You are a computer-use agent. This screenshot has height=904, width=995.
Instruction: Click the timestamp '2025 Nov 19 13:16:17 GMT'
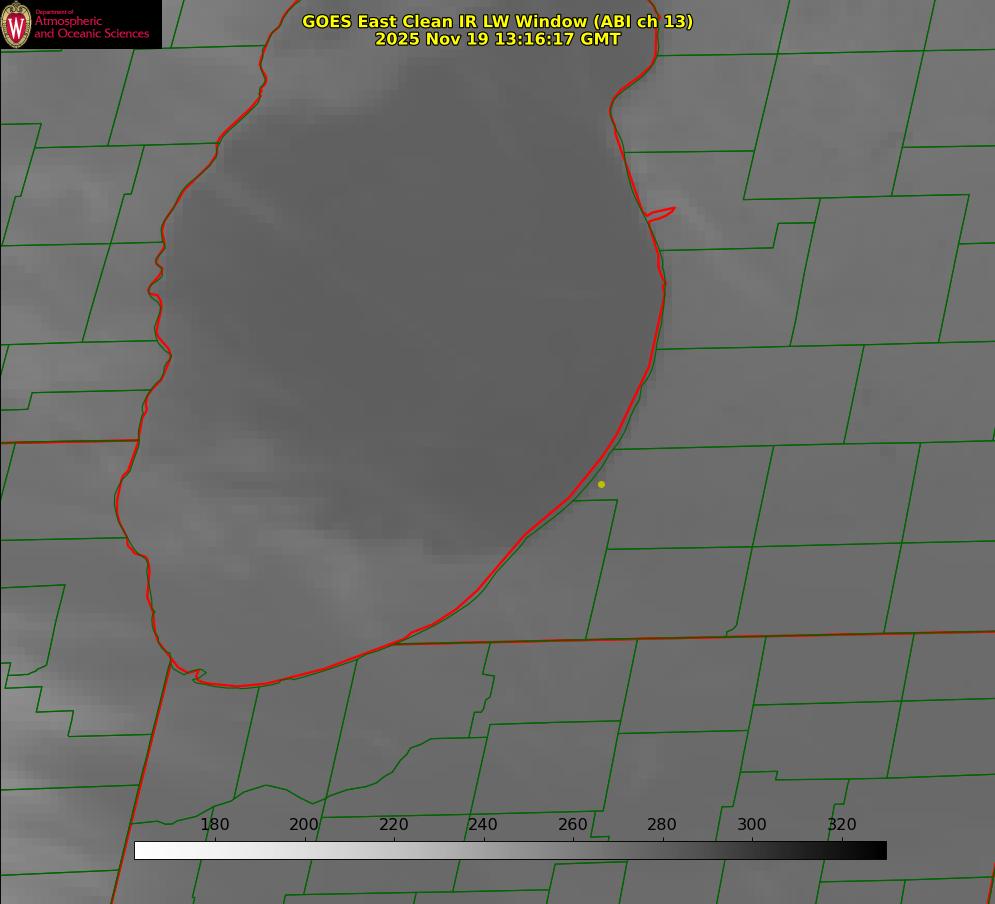498,39
